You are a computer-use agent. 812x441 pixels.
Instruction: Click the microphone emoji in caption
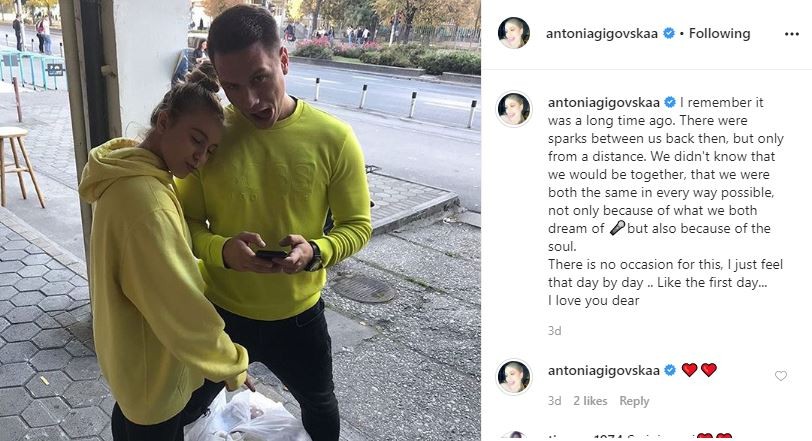(617, 228)
